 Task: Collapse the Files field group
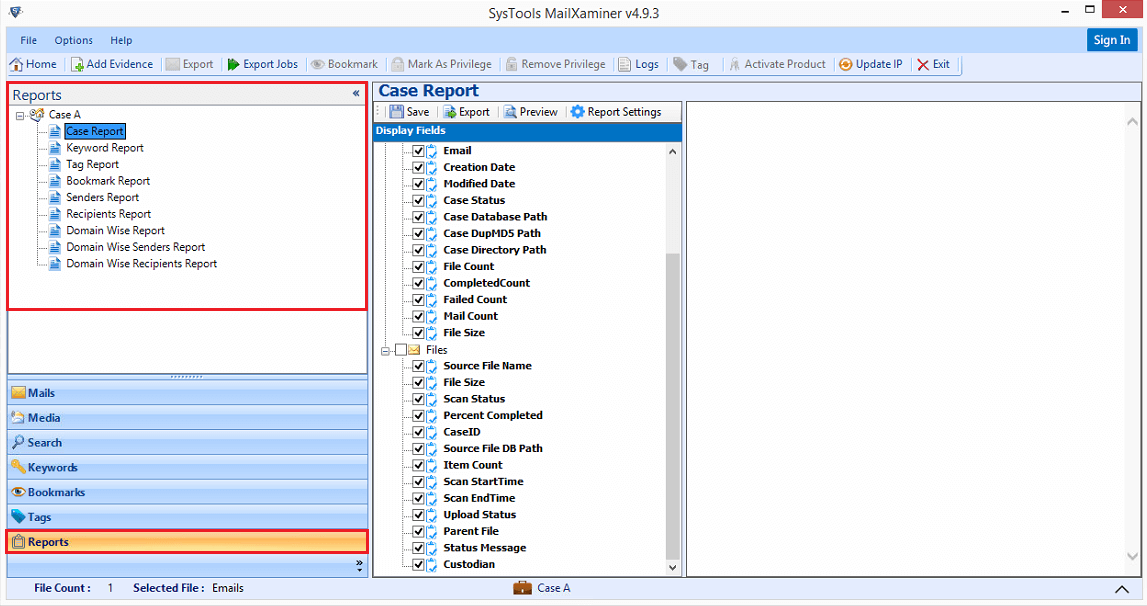pos(386,349)
